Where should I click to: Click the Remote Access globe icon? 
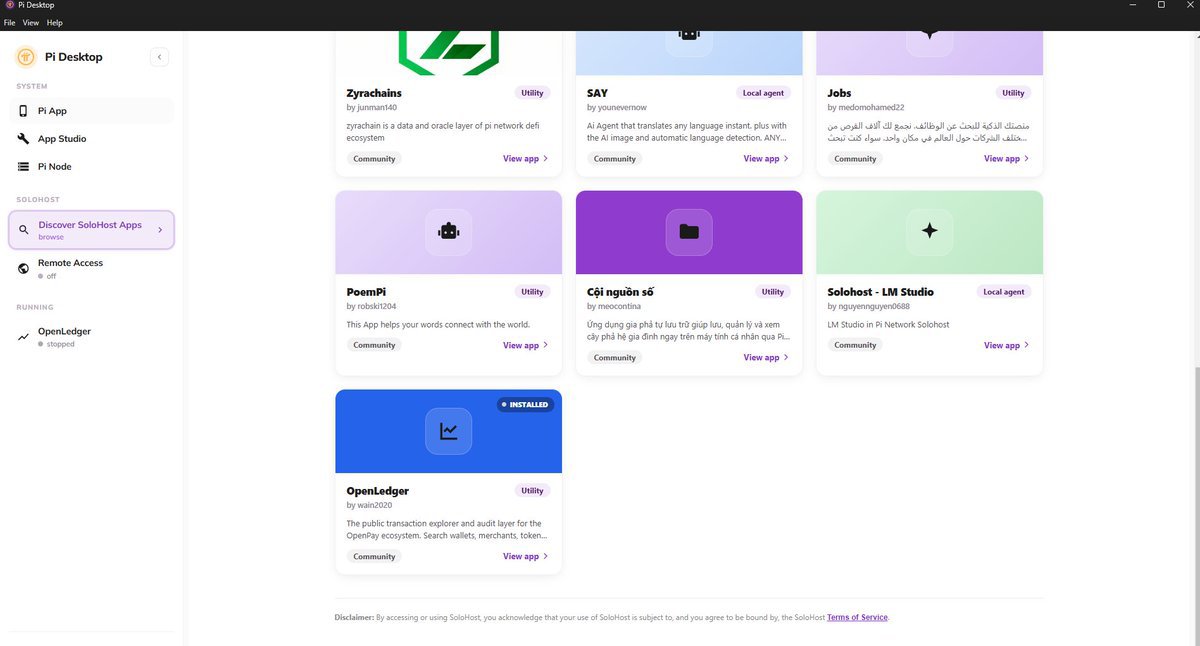tap(24, 268)
